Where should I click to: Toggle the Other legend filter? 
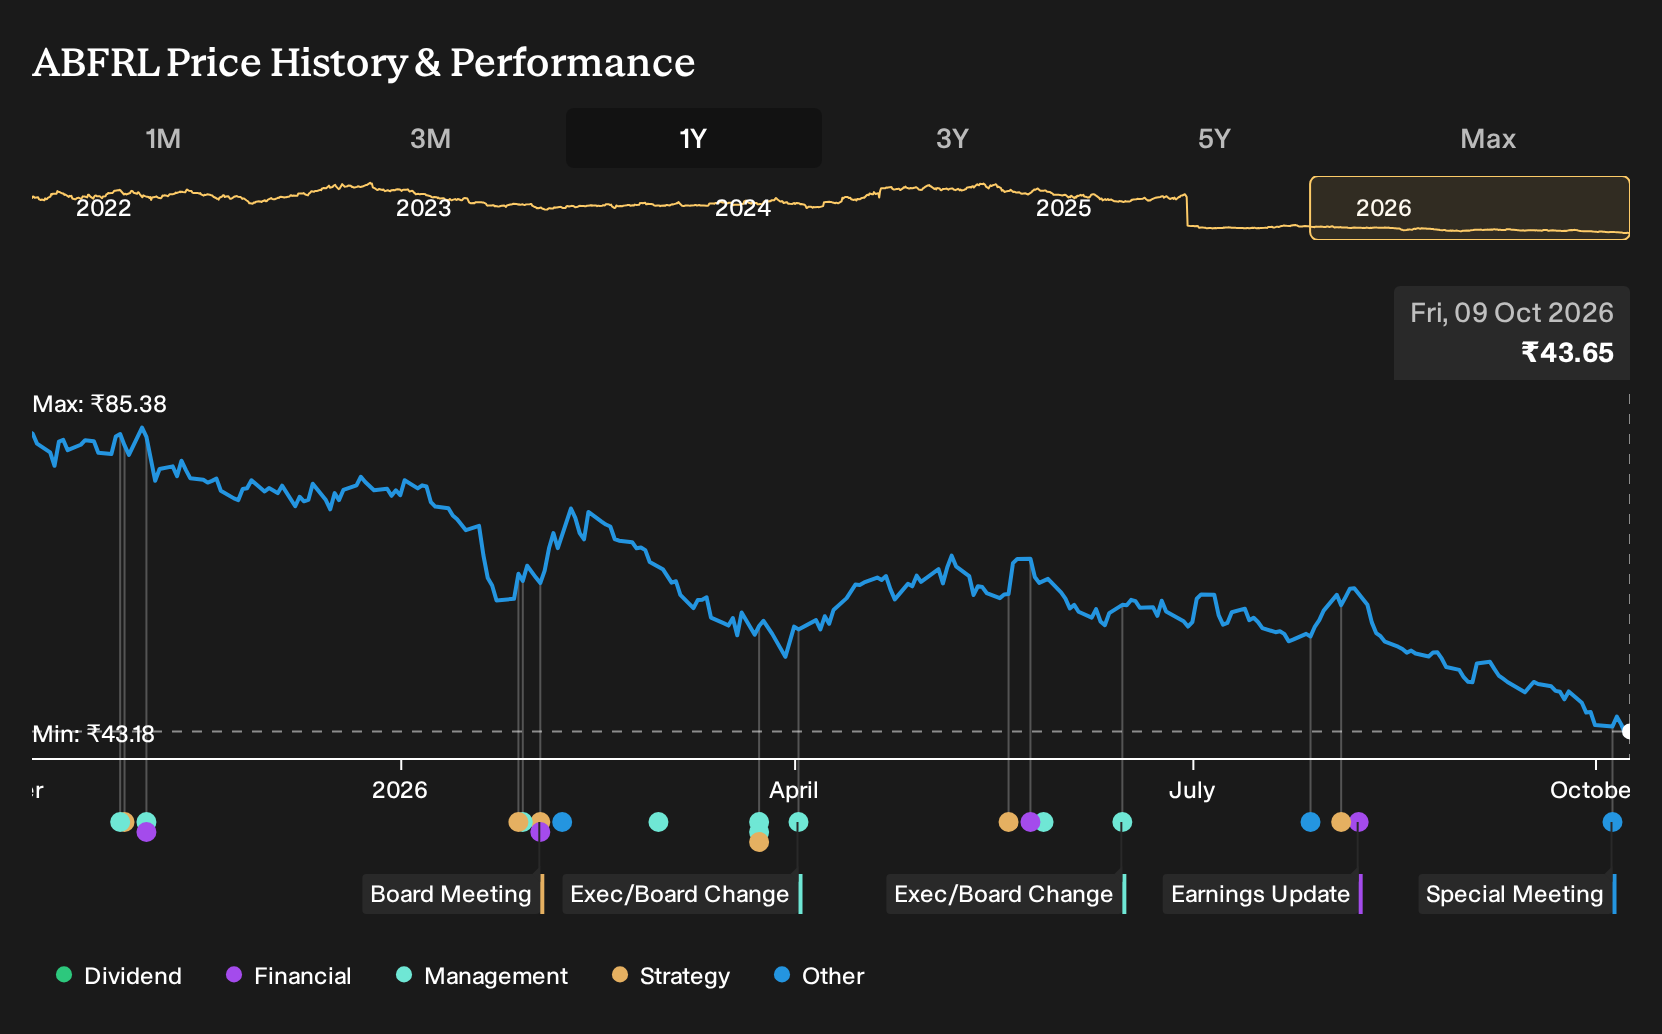pos(819,976)
